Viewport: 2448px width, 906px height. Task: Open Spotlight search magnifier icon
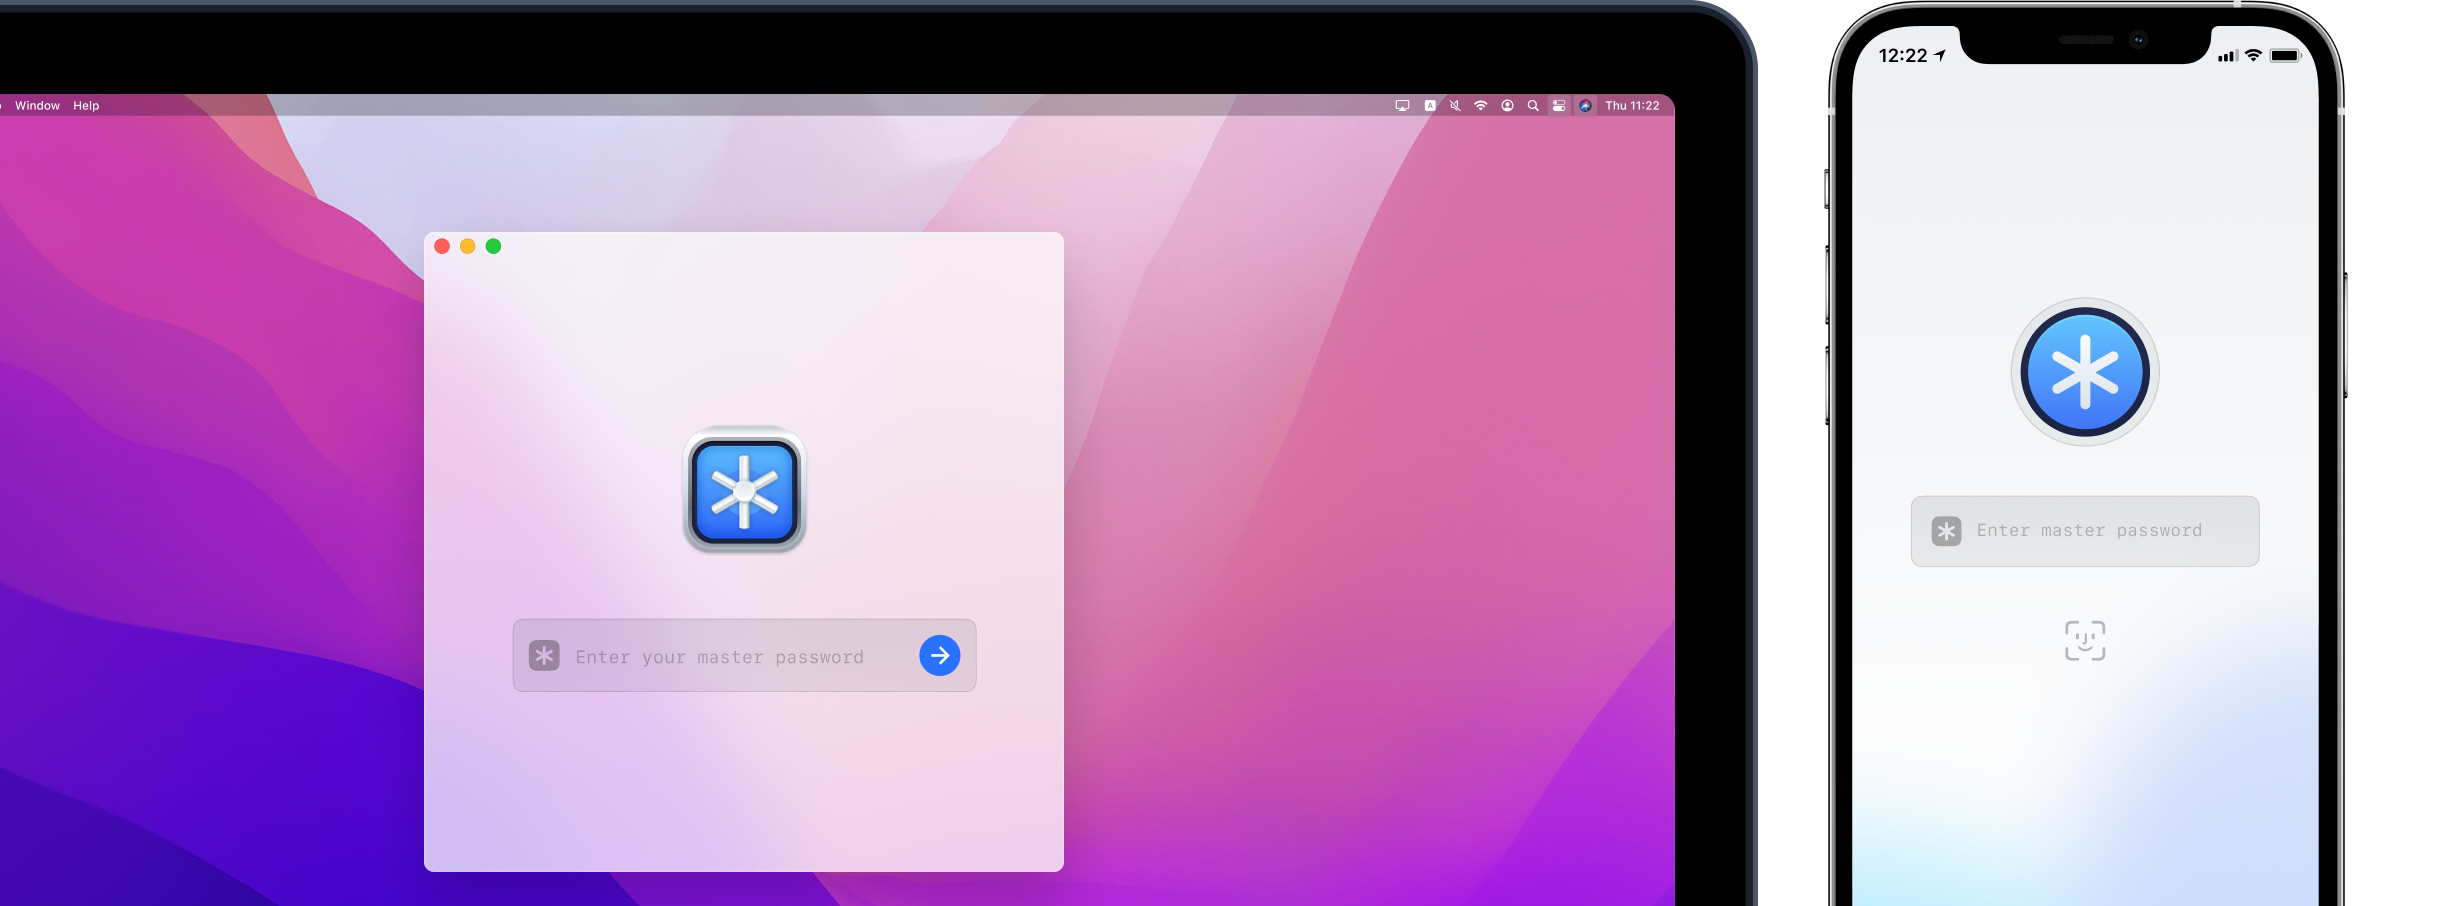1533,106
